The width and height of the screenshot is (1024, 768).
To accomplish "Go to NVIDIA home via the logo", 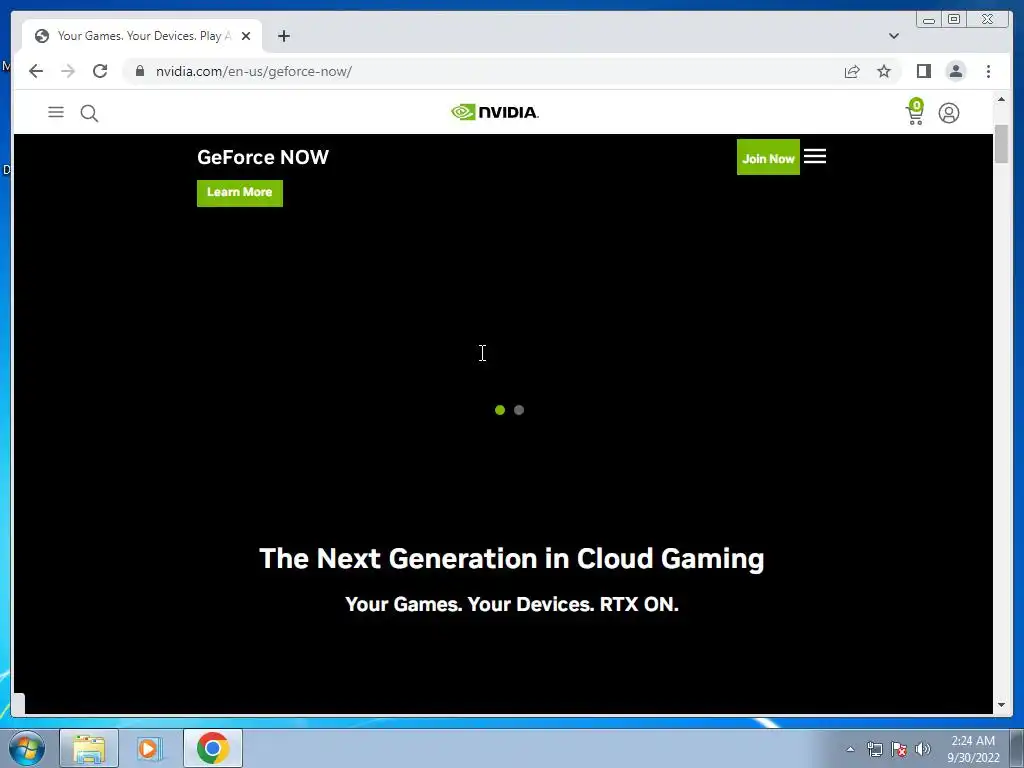I will click(495, 112).
